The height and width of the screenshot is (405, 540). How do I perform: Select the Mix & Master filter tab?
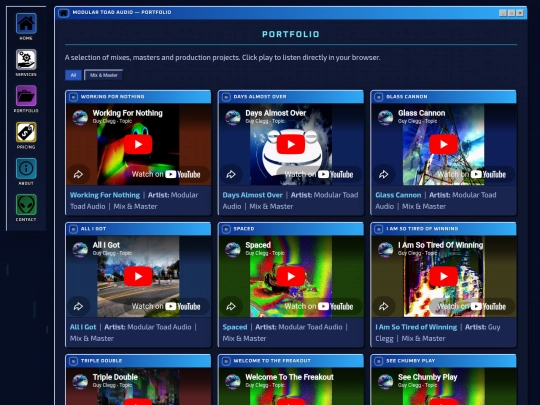tap(103, 75)
